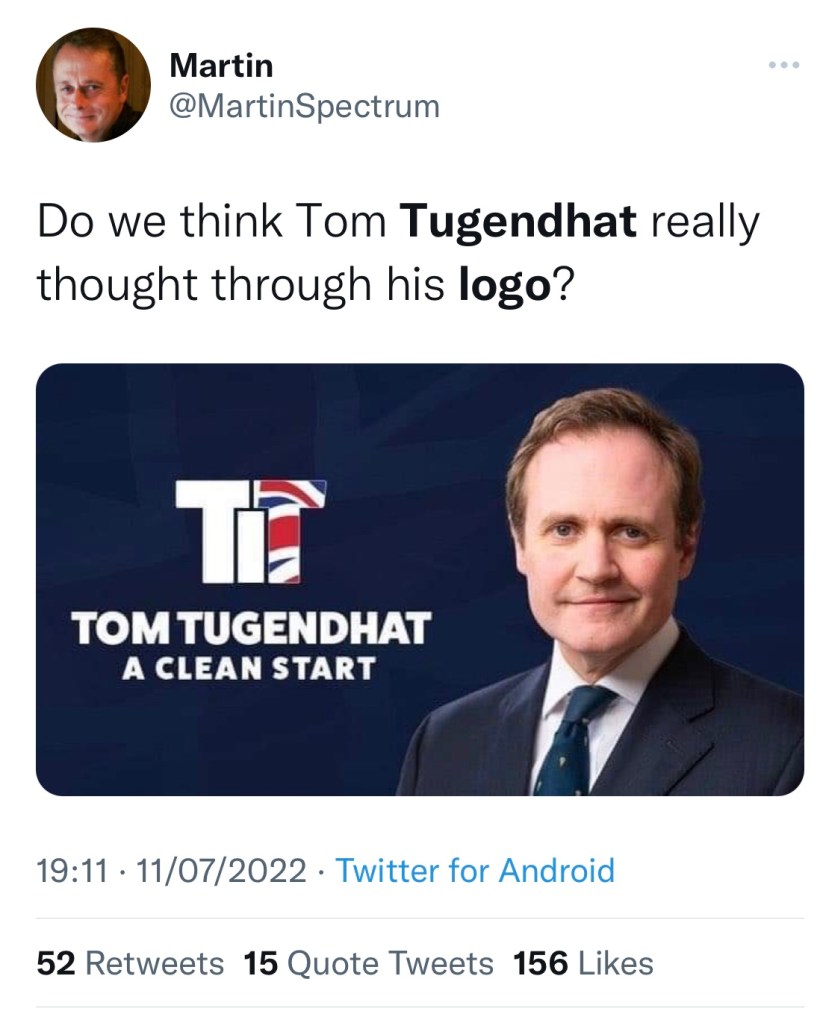Click the bold word logo in the tweet
Image resolution: width=823 pixels, height=1023 pixels.
(504, 285)
